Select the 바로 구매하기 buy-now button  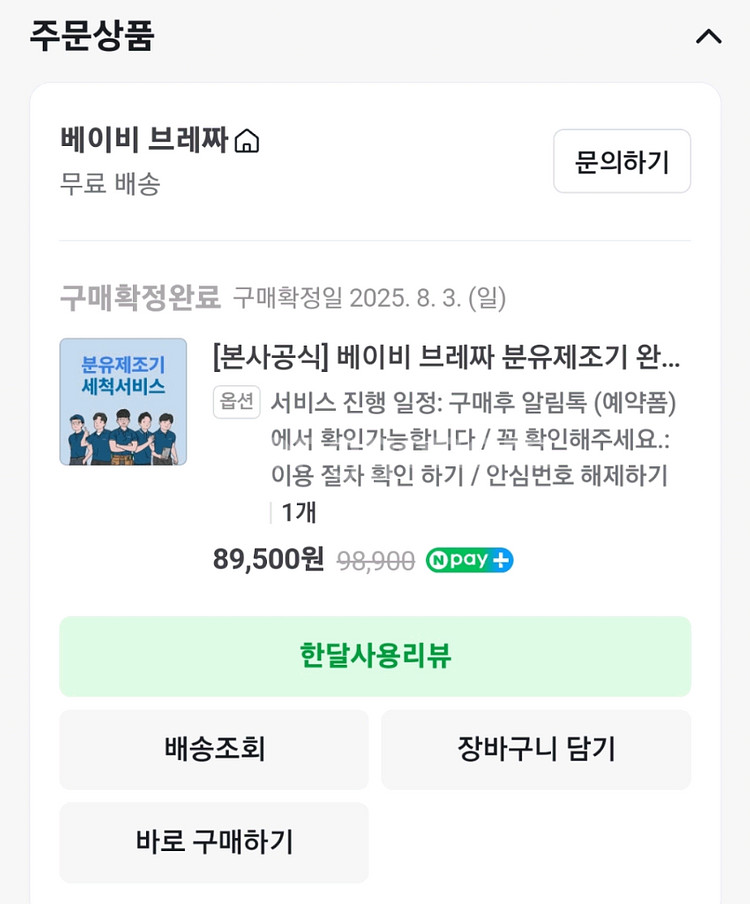coord(214,842)
